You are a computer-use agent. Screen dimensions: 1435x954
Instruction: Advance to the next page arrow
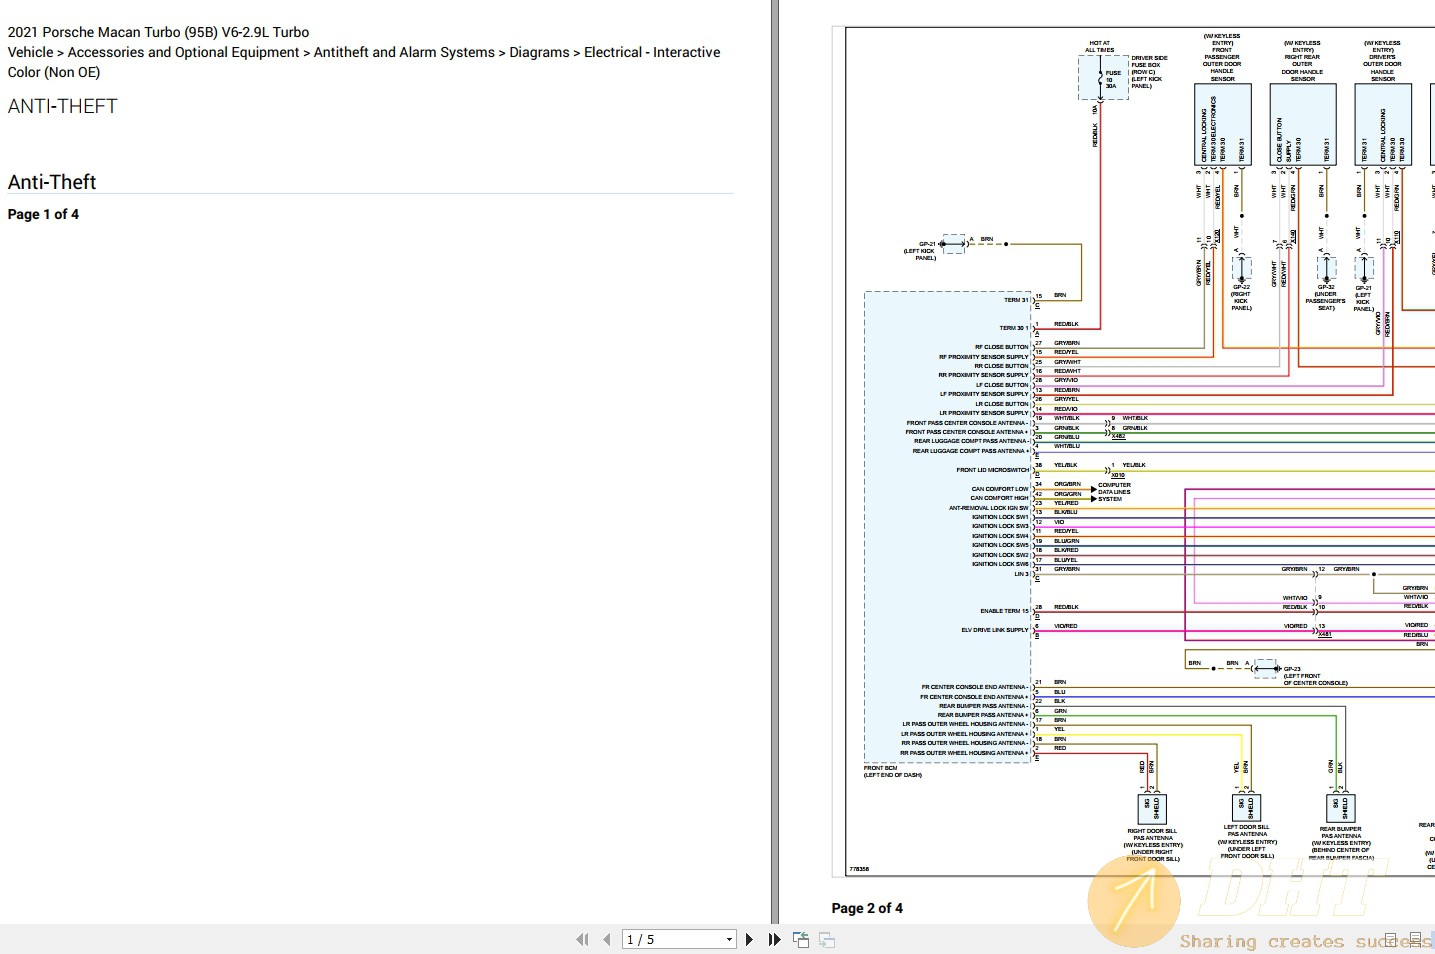pos(749,939)
